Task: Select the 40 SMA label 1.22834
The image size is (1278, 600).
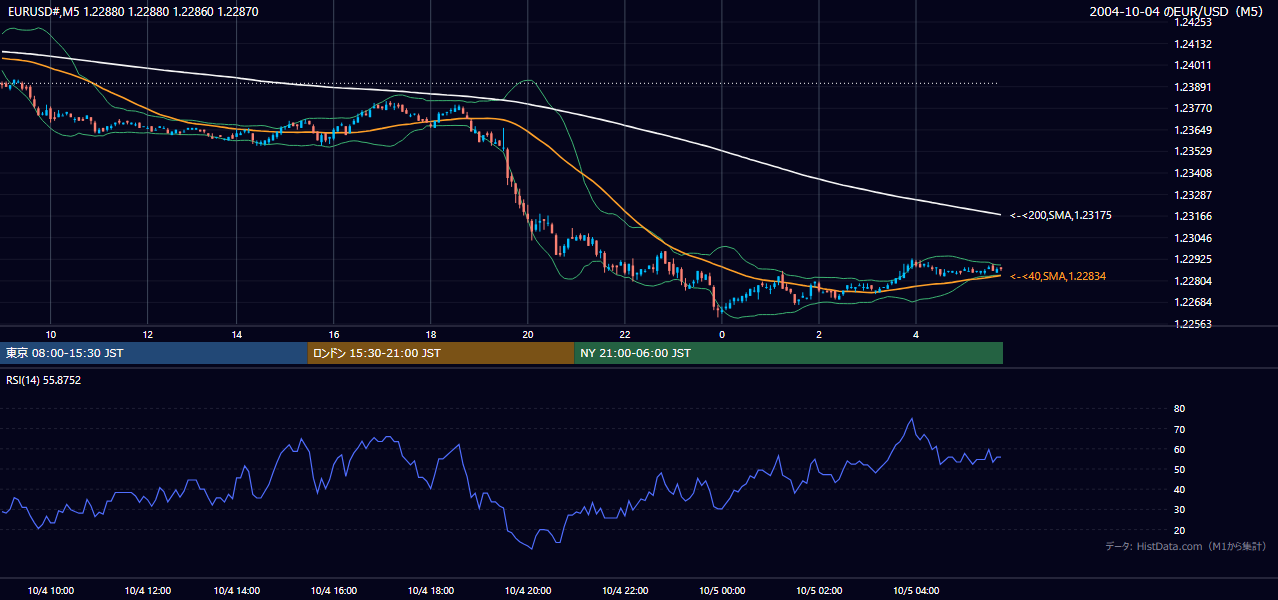Action: 1058,276
